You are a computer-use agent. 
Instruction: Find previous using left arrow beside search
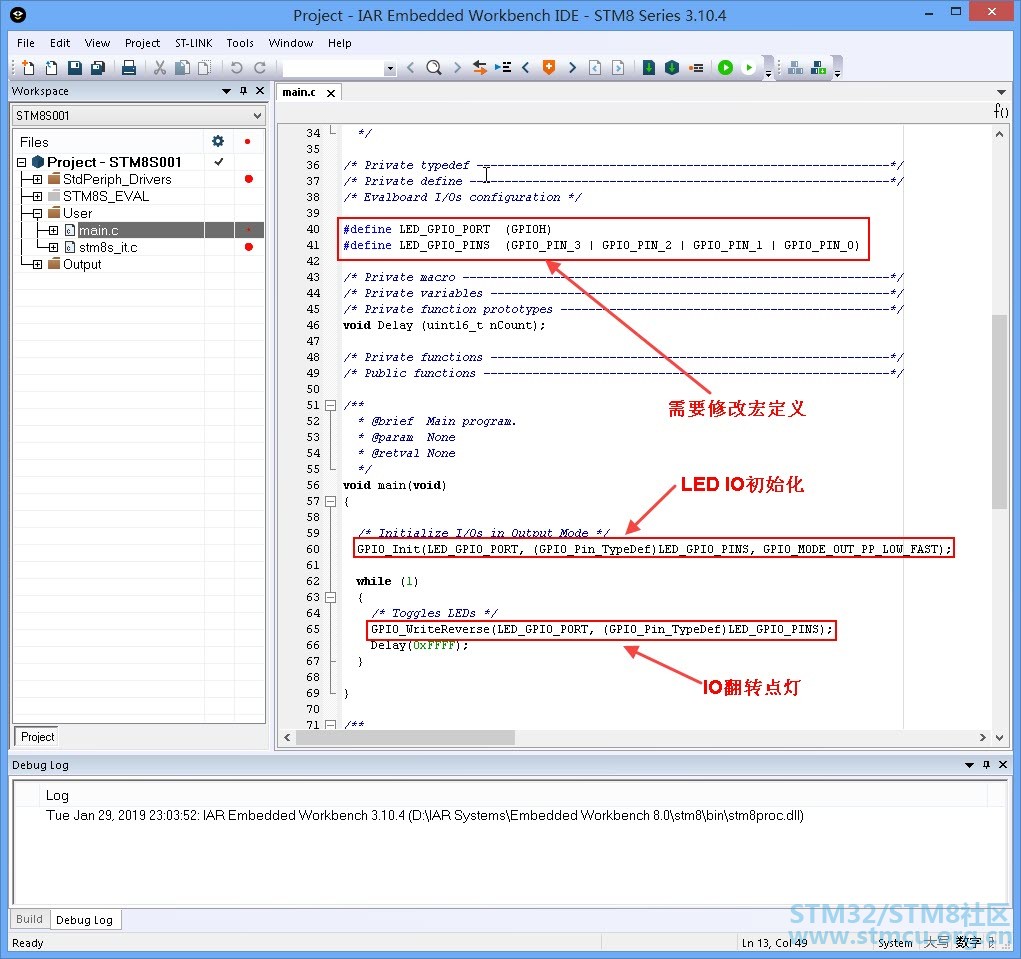tap(411, 68)
